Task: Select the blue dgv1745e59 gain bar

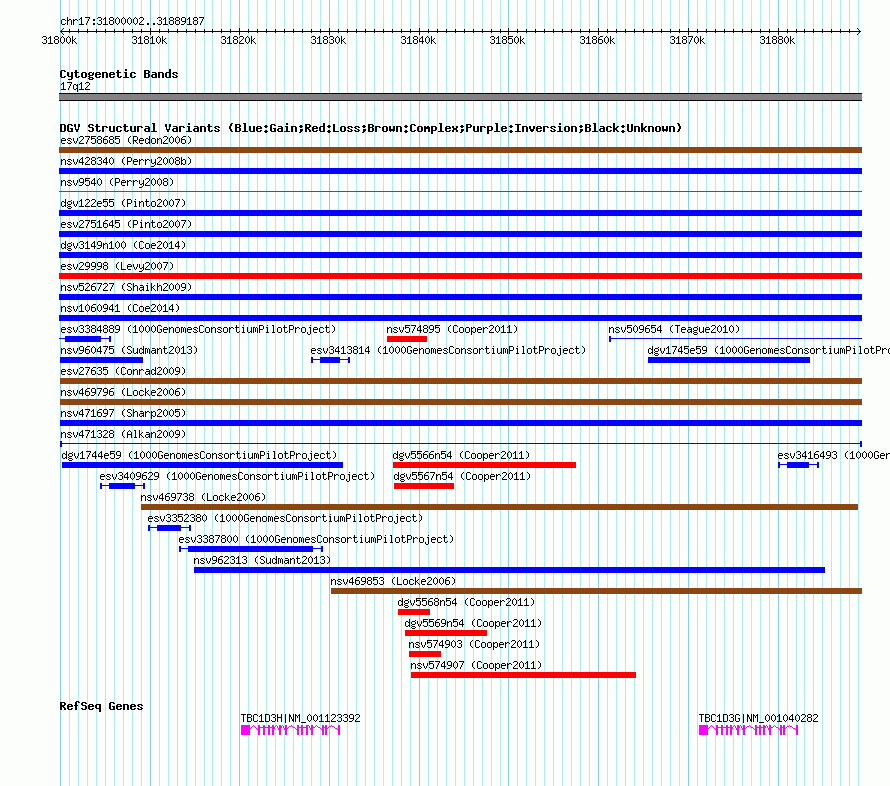Action: [x=729, y=360]
